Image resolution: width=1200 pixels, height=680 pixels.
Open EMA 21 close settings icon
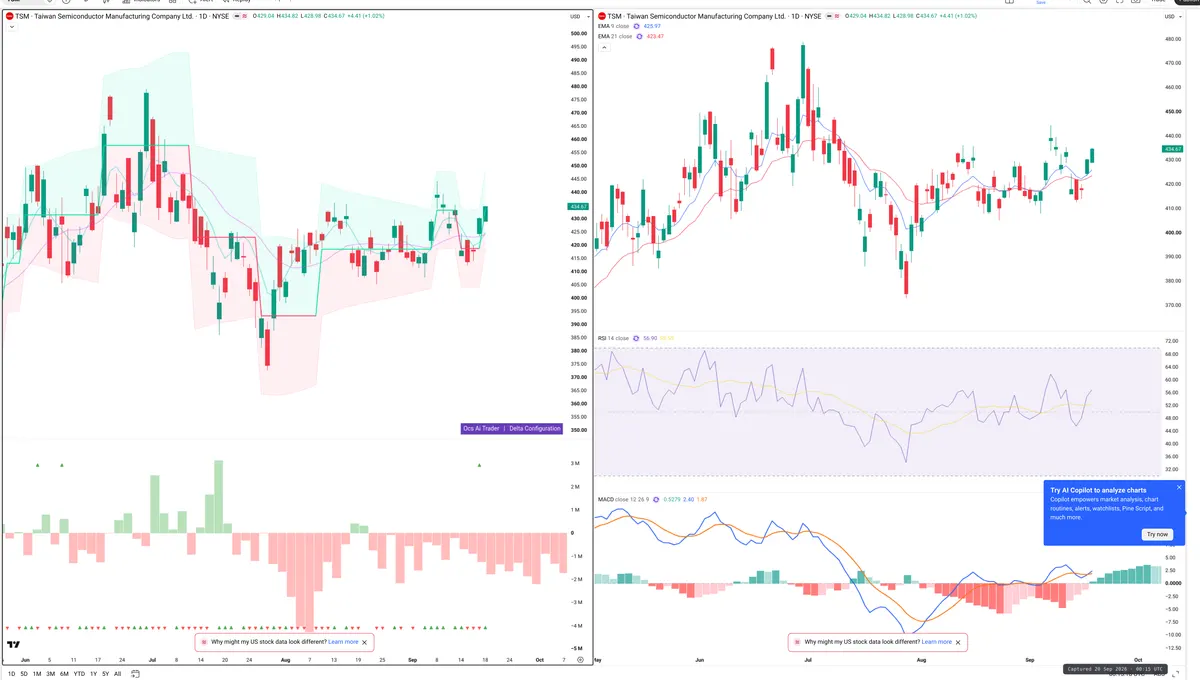point(641,36)
